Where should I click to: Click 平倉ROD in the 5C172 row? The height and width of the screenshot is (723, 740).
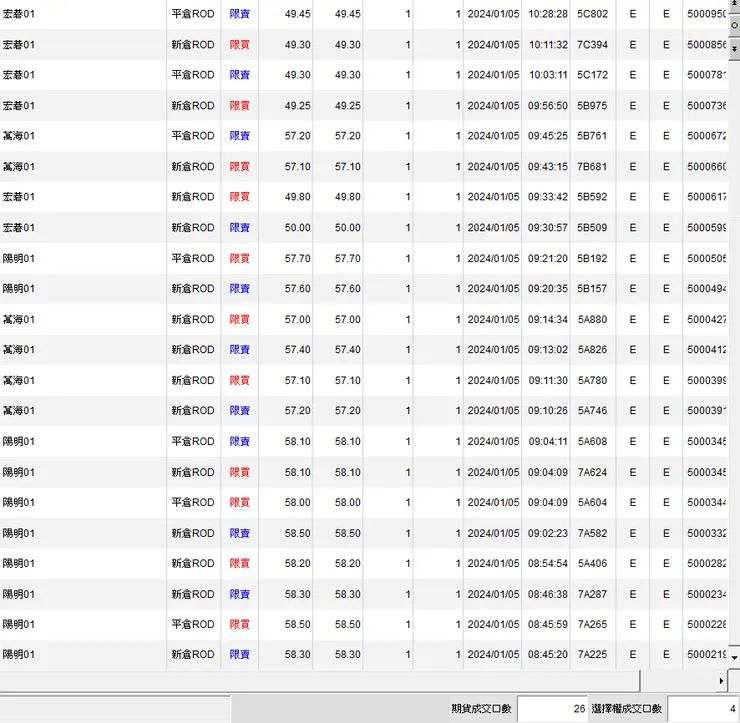click(193, 75)
